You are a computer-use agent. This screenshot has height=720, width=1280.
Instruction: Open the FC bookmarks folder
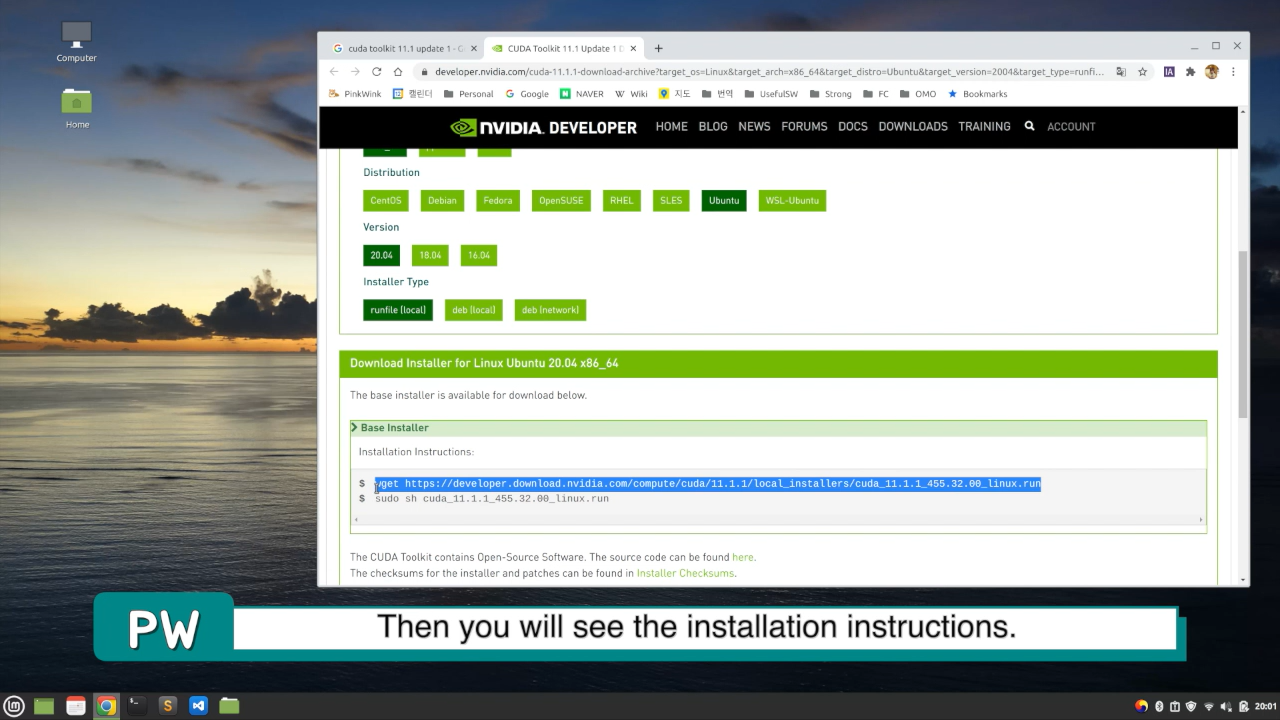coord(875,94)
